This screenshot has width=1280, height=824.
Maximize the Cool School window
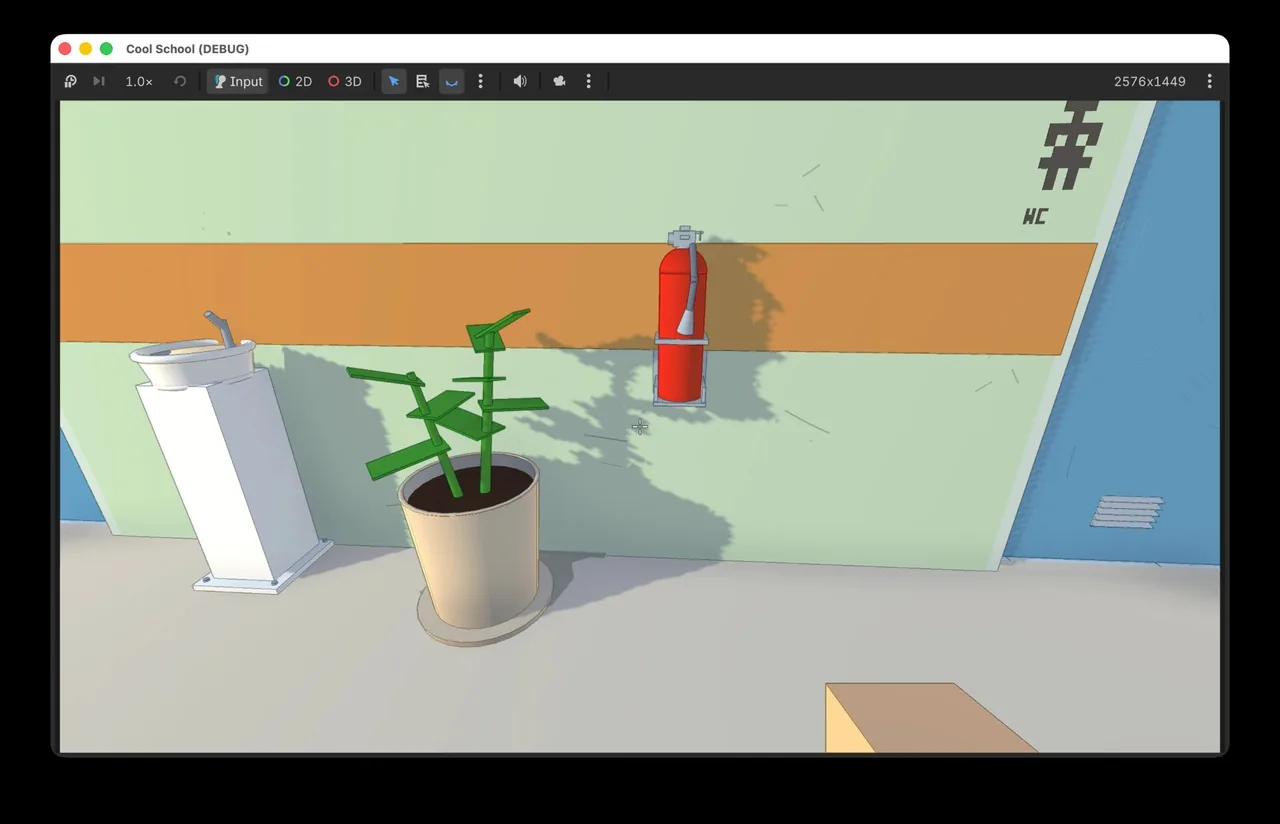point(106,49)
